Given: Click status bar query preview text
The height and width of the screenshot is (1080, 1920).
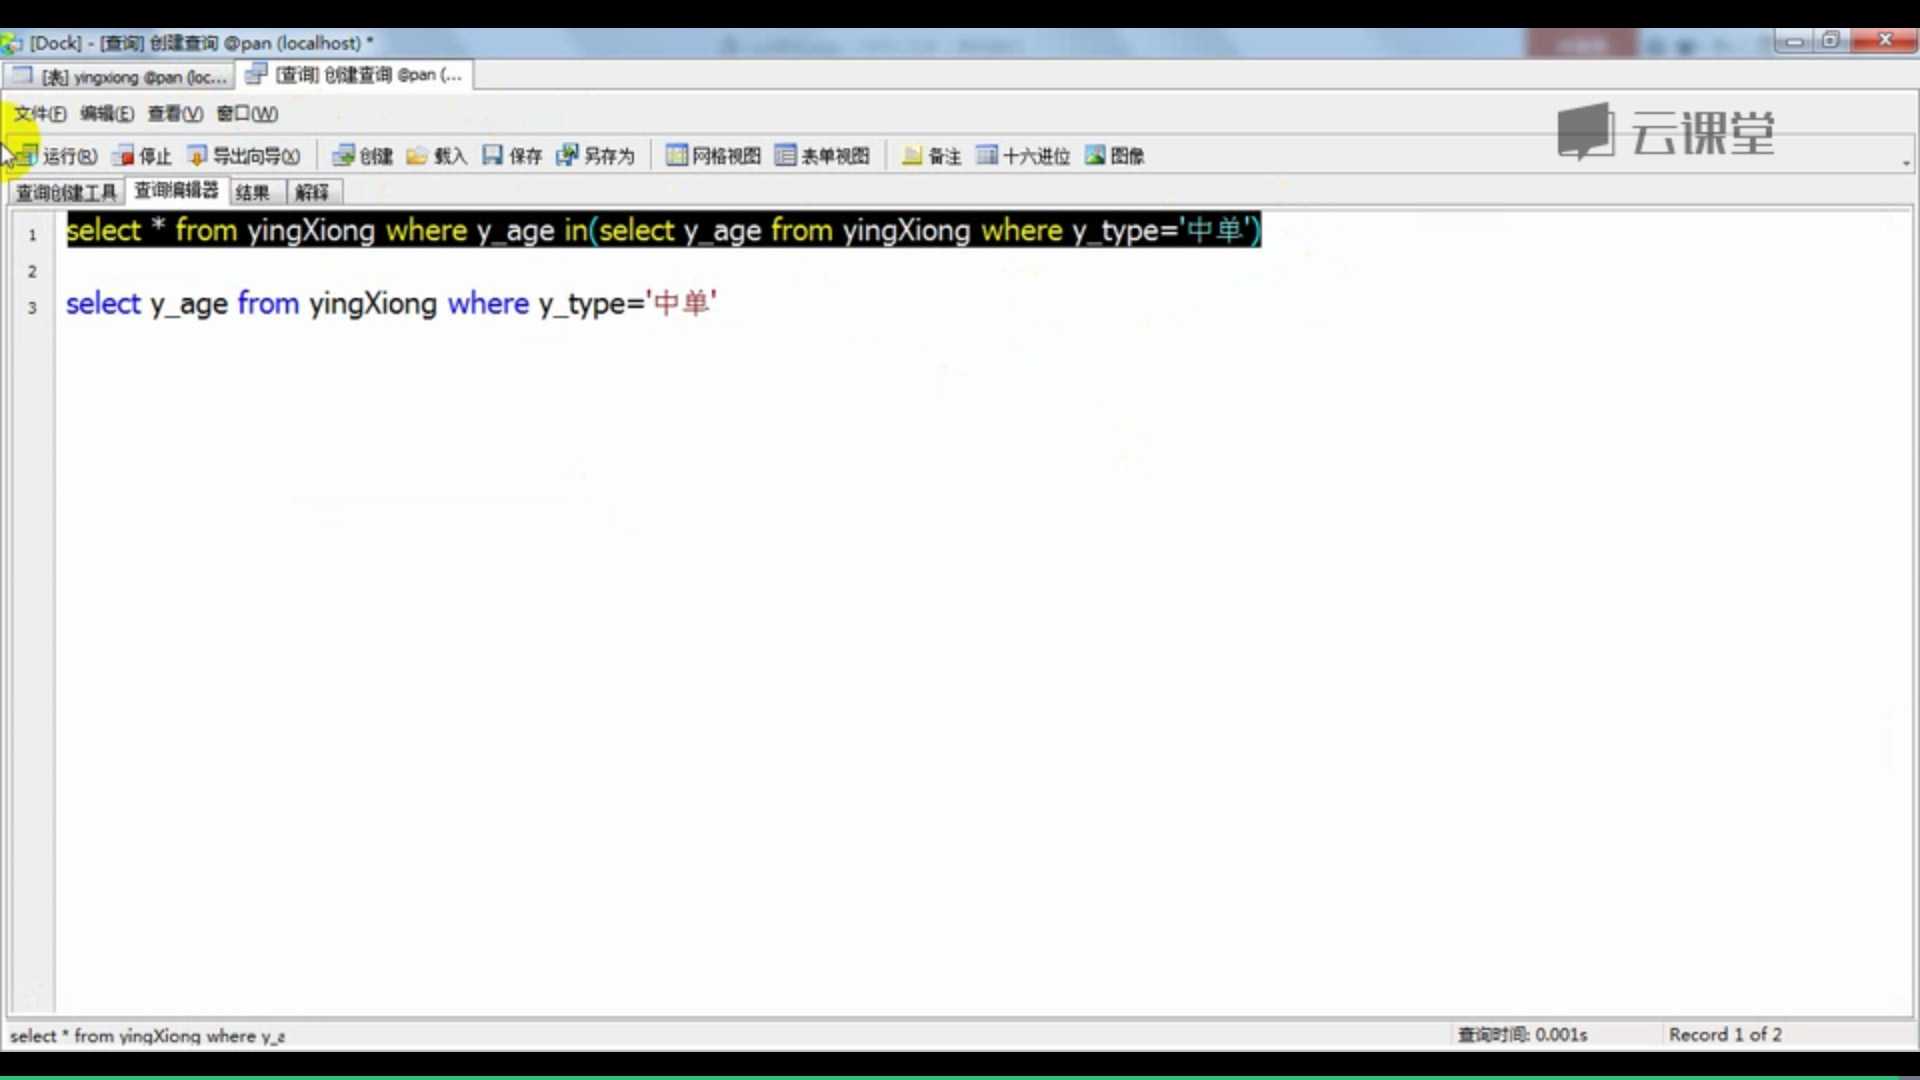Looking at the screenshot, I should 147,1036.
